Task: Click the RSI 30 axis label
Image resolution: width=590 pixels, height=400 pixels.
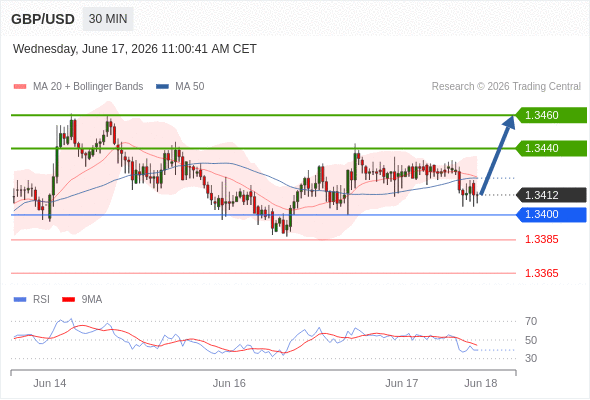Action: 531,358
